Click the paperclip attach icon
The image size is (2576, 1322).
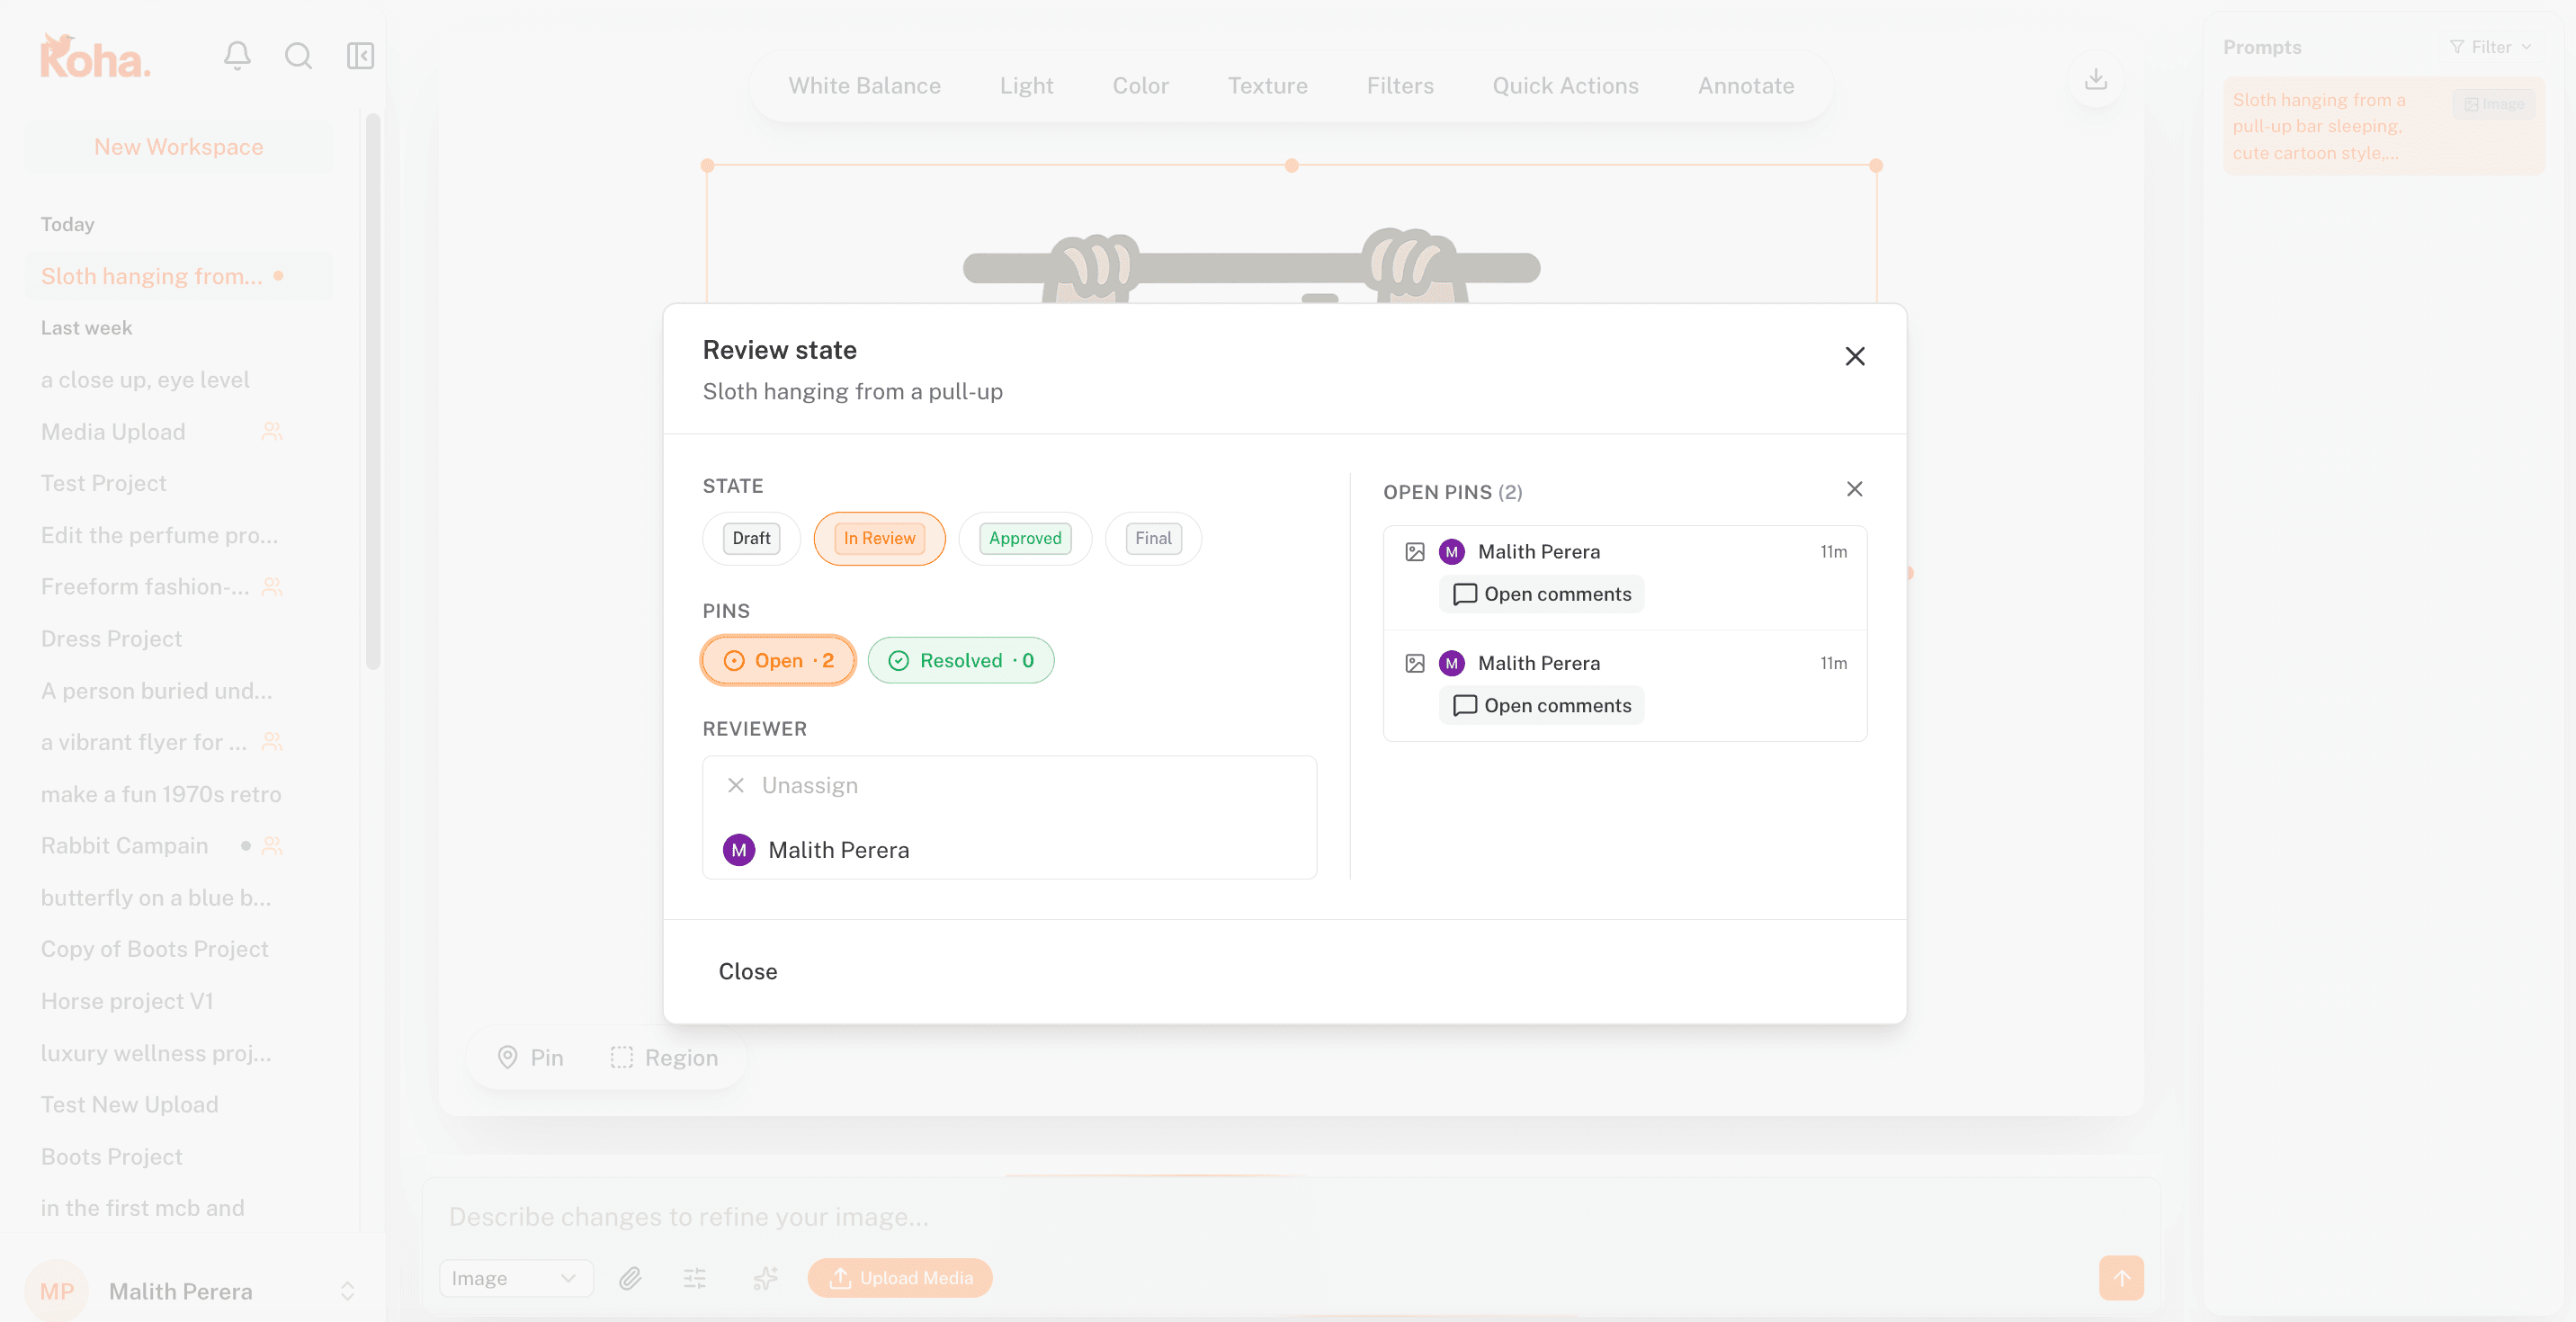[630, 1278]
